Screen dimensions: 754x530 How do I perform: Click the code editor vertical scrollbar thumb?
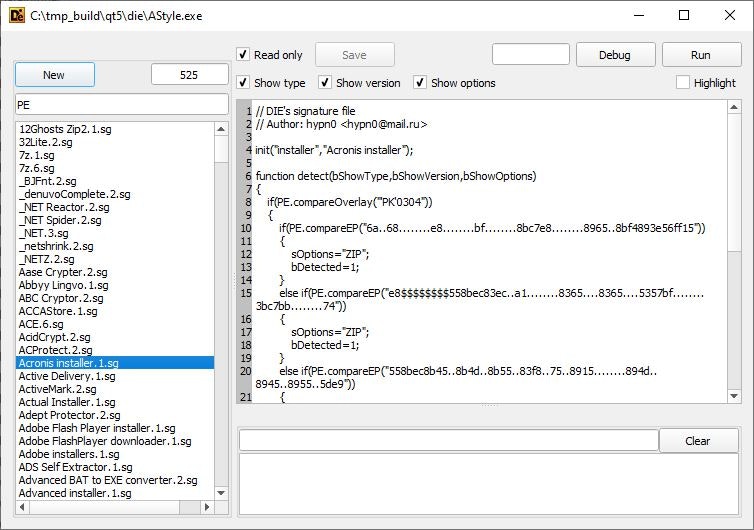tap(734, 182)
